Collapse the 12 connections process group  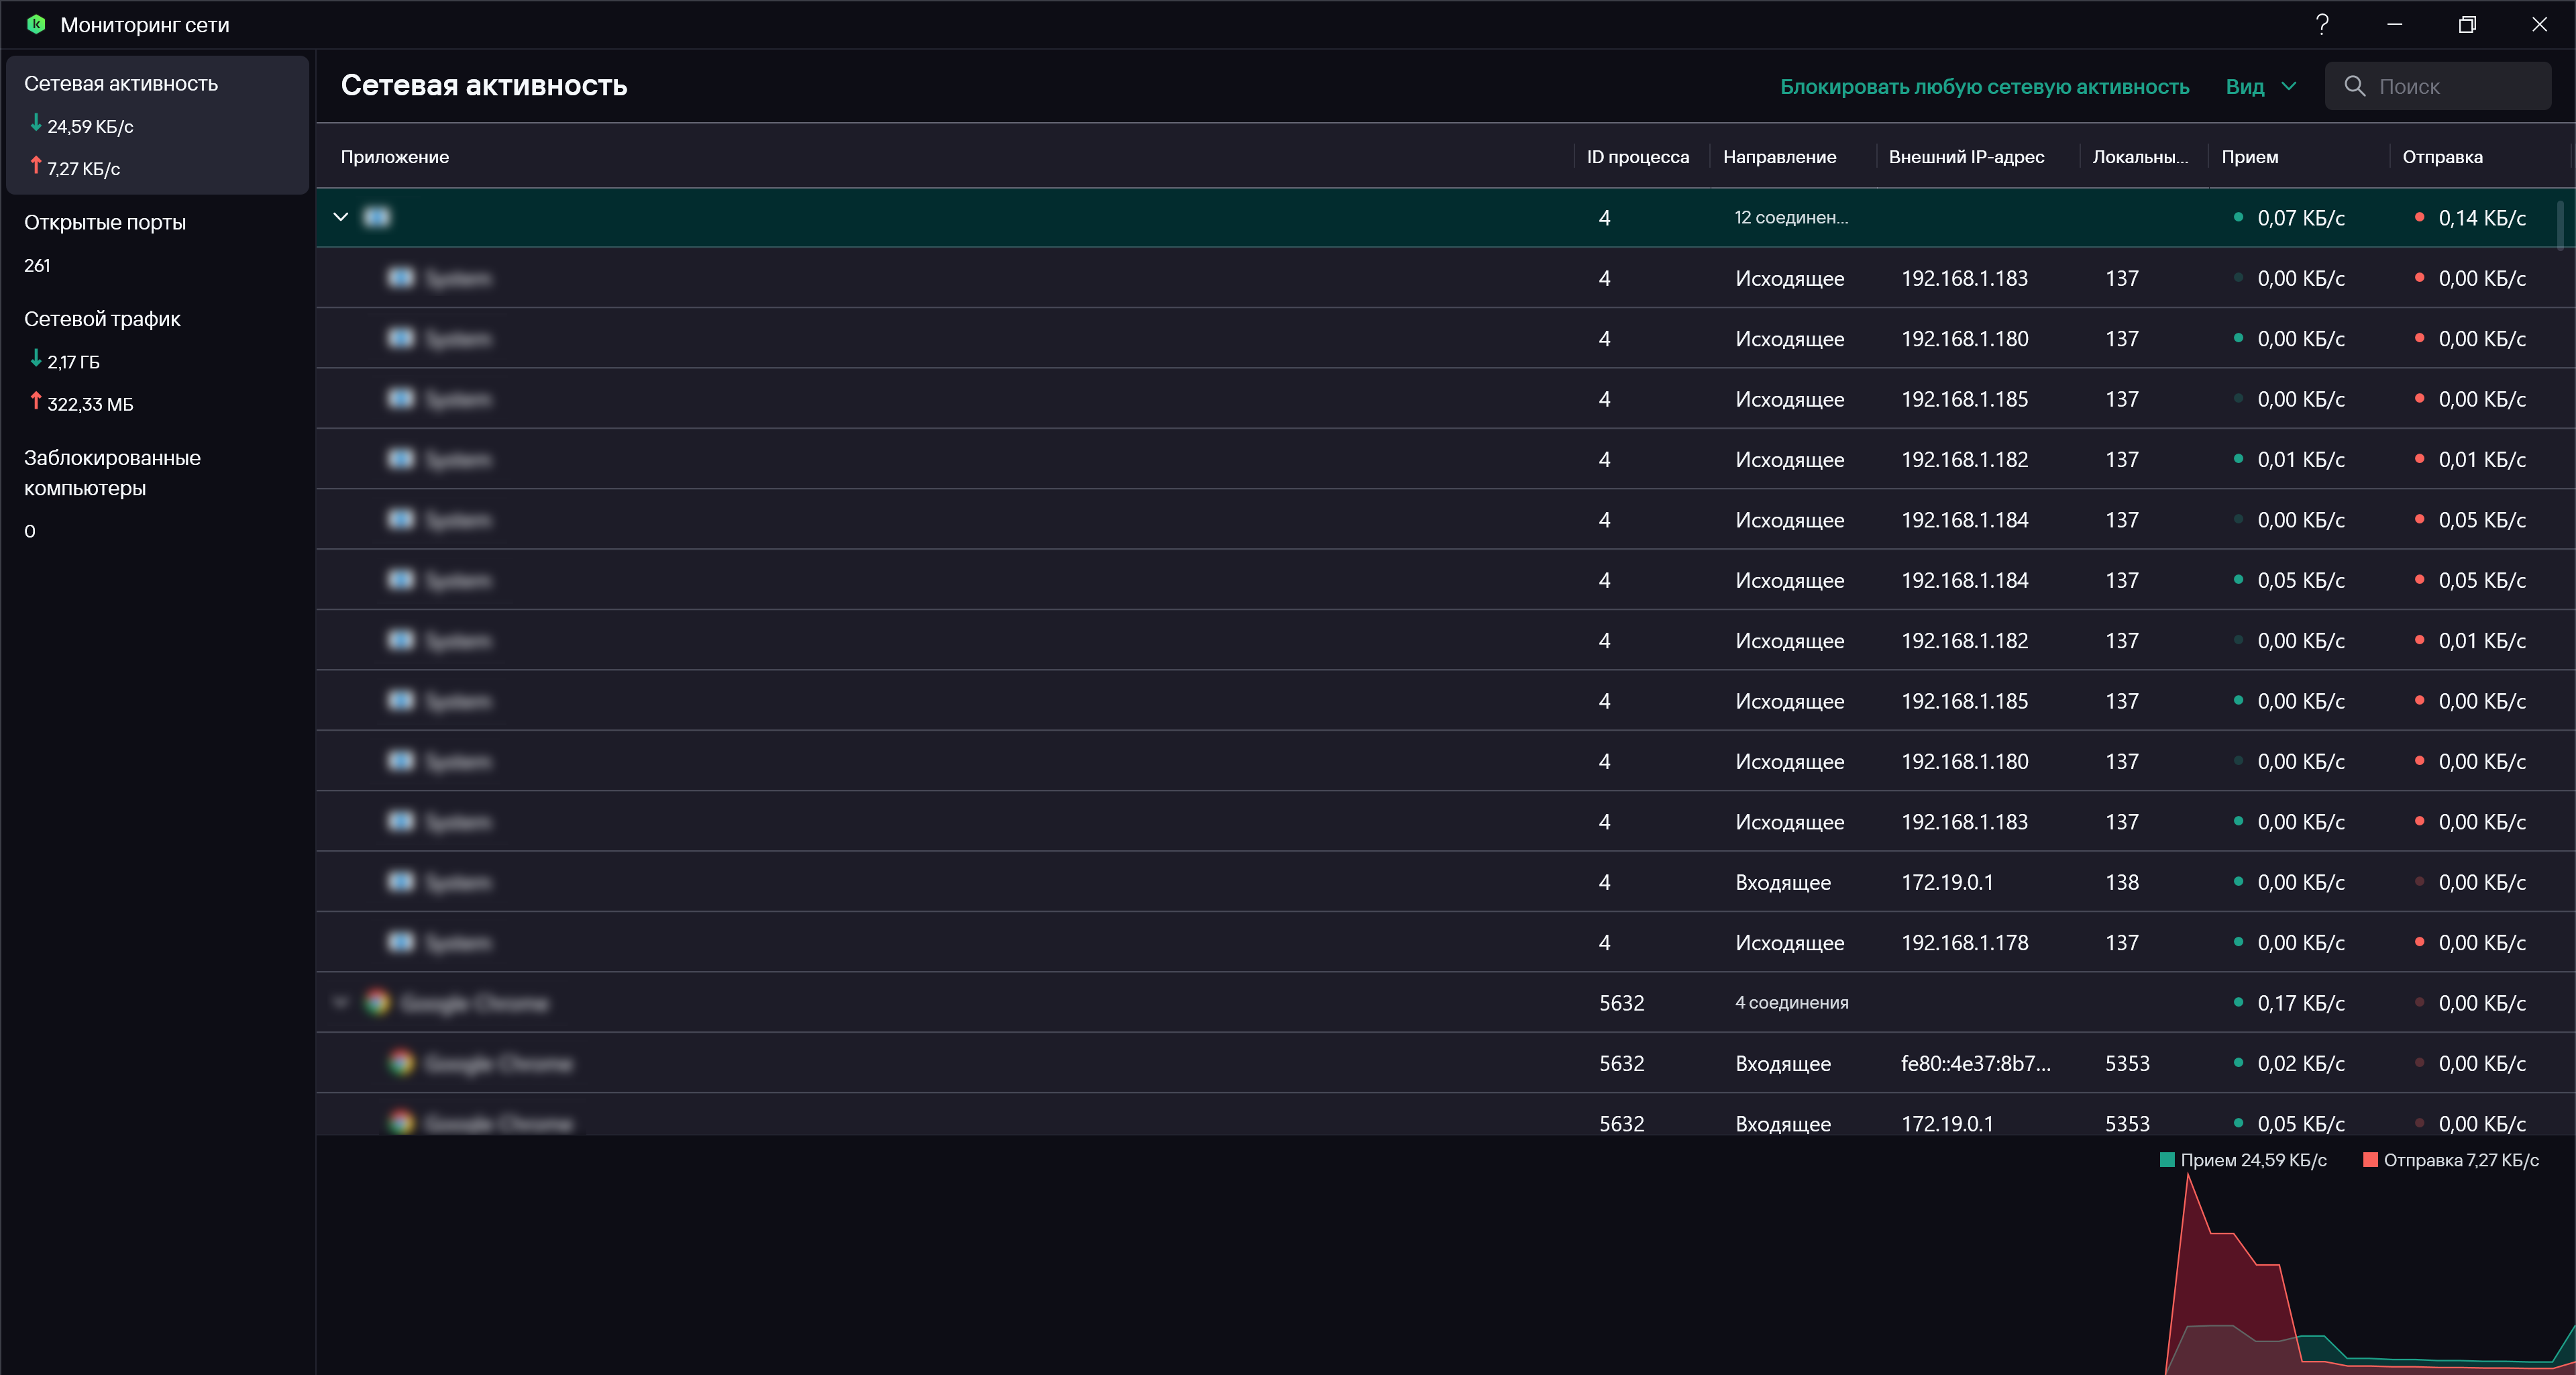tap(341, 217)
